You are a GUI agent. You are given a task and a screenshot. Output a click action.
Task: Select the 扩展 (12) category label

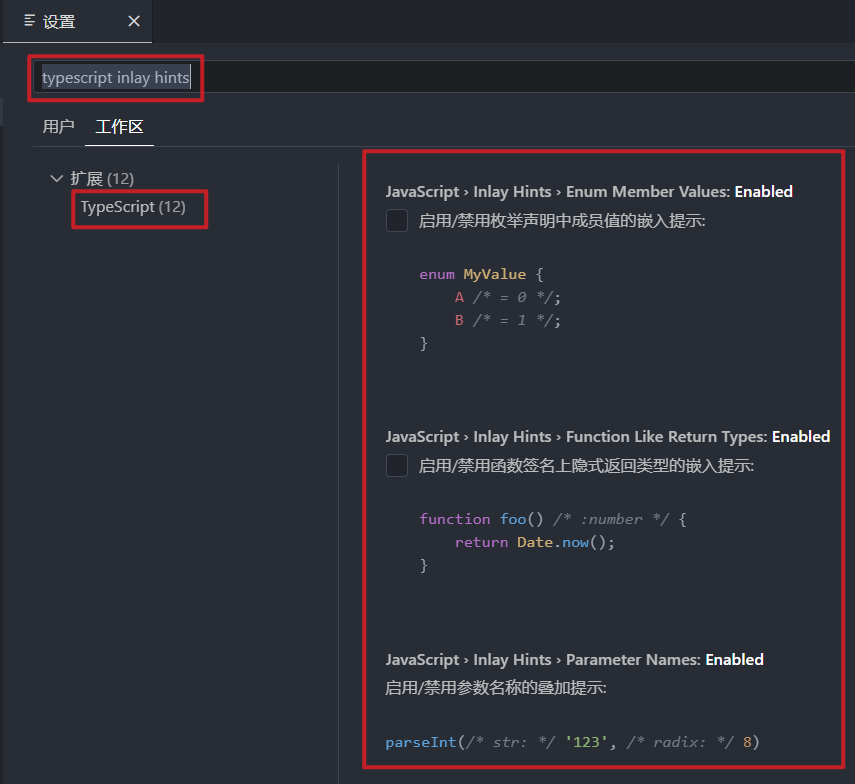click(x=102, y=178)
